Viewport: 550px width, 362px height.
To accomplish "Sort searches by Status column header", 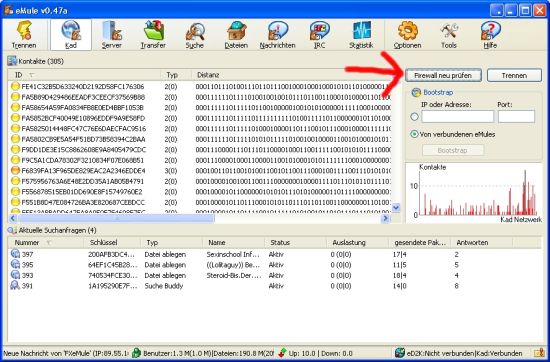I will 295,242.
